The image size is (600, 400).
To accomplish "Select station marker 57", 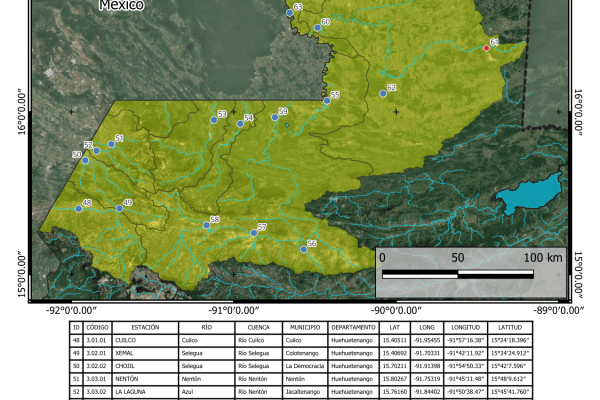I will 254,233.
